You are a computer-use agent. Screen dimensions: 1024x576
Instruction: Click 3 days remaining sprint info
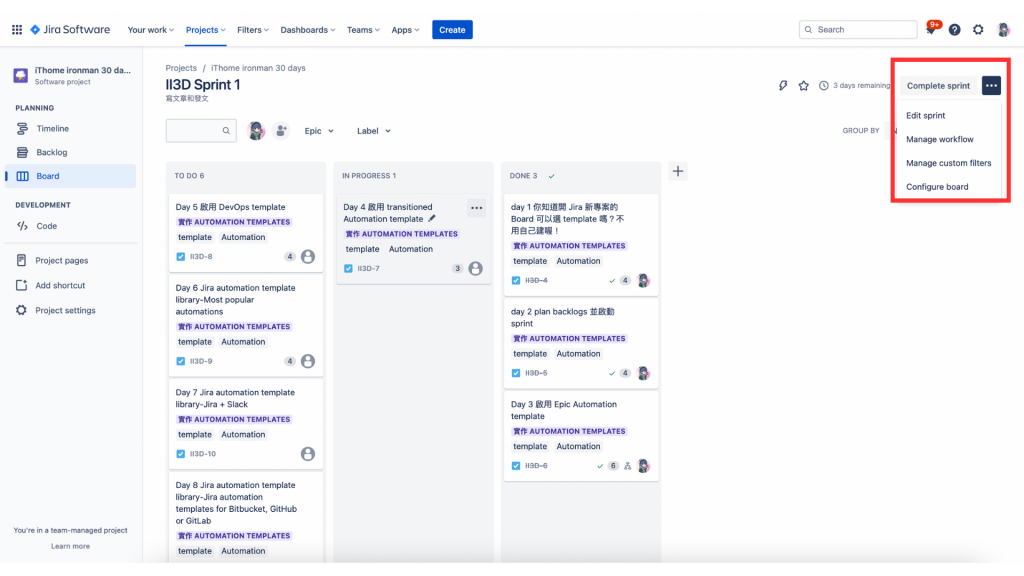click(855, 86)
